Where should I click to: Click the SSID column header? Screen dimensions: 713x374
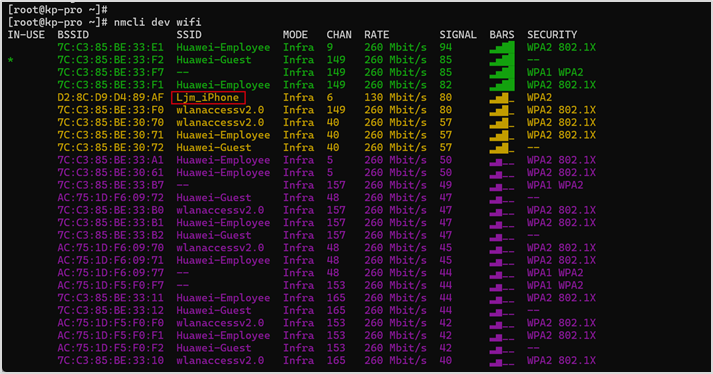coord(189,35)
